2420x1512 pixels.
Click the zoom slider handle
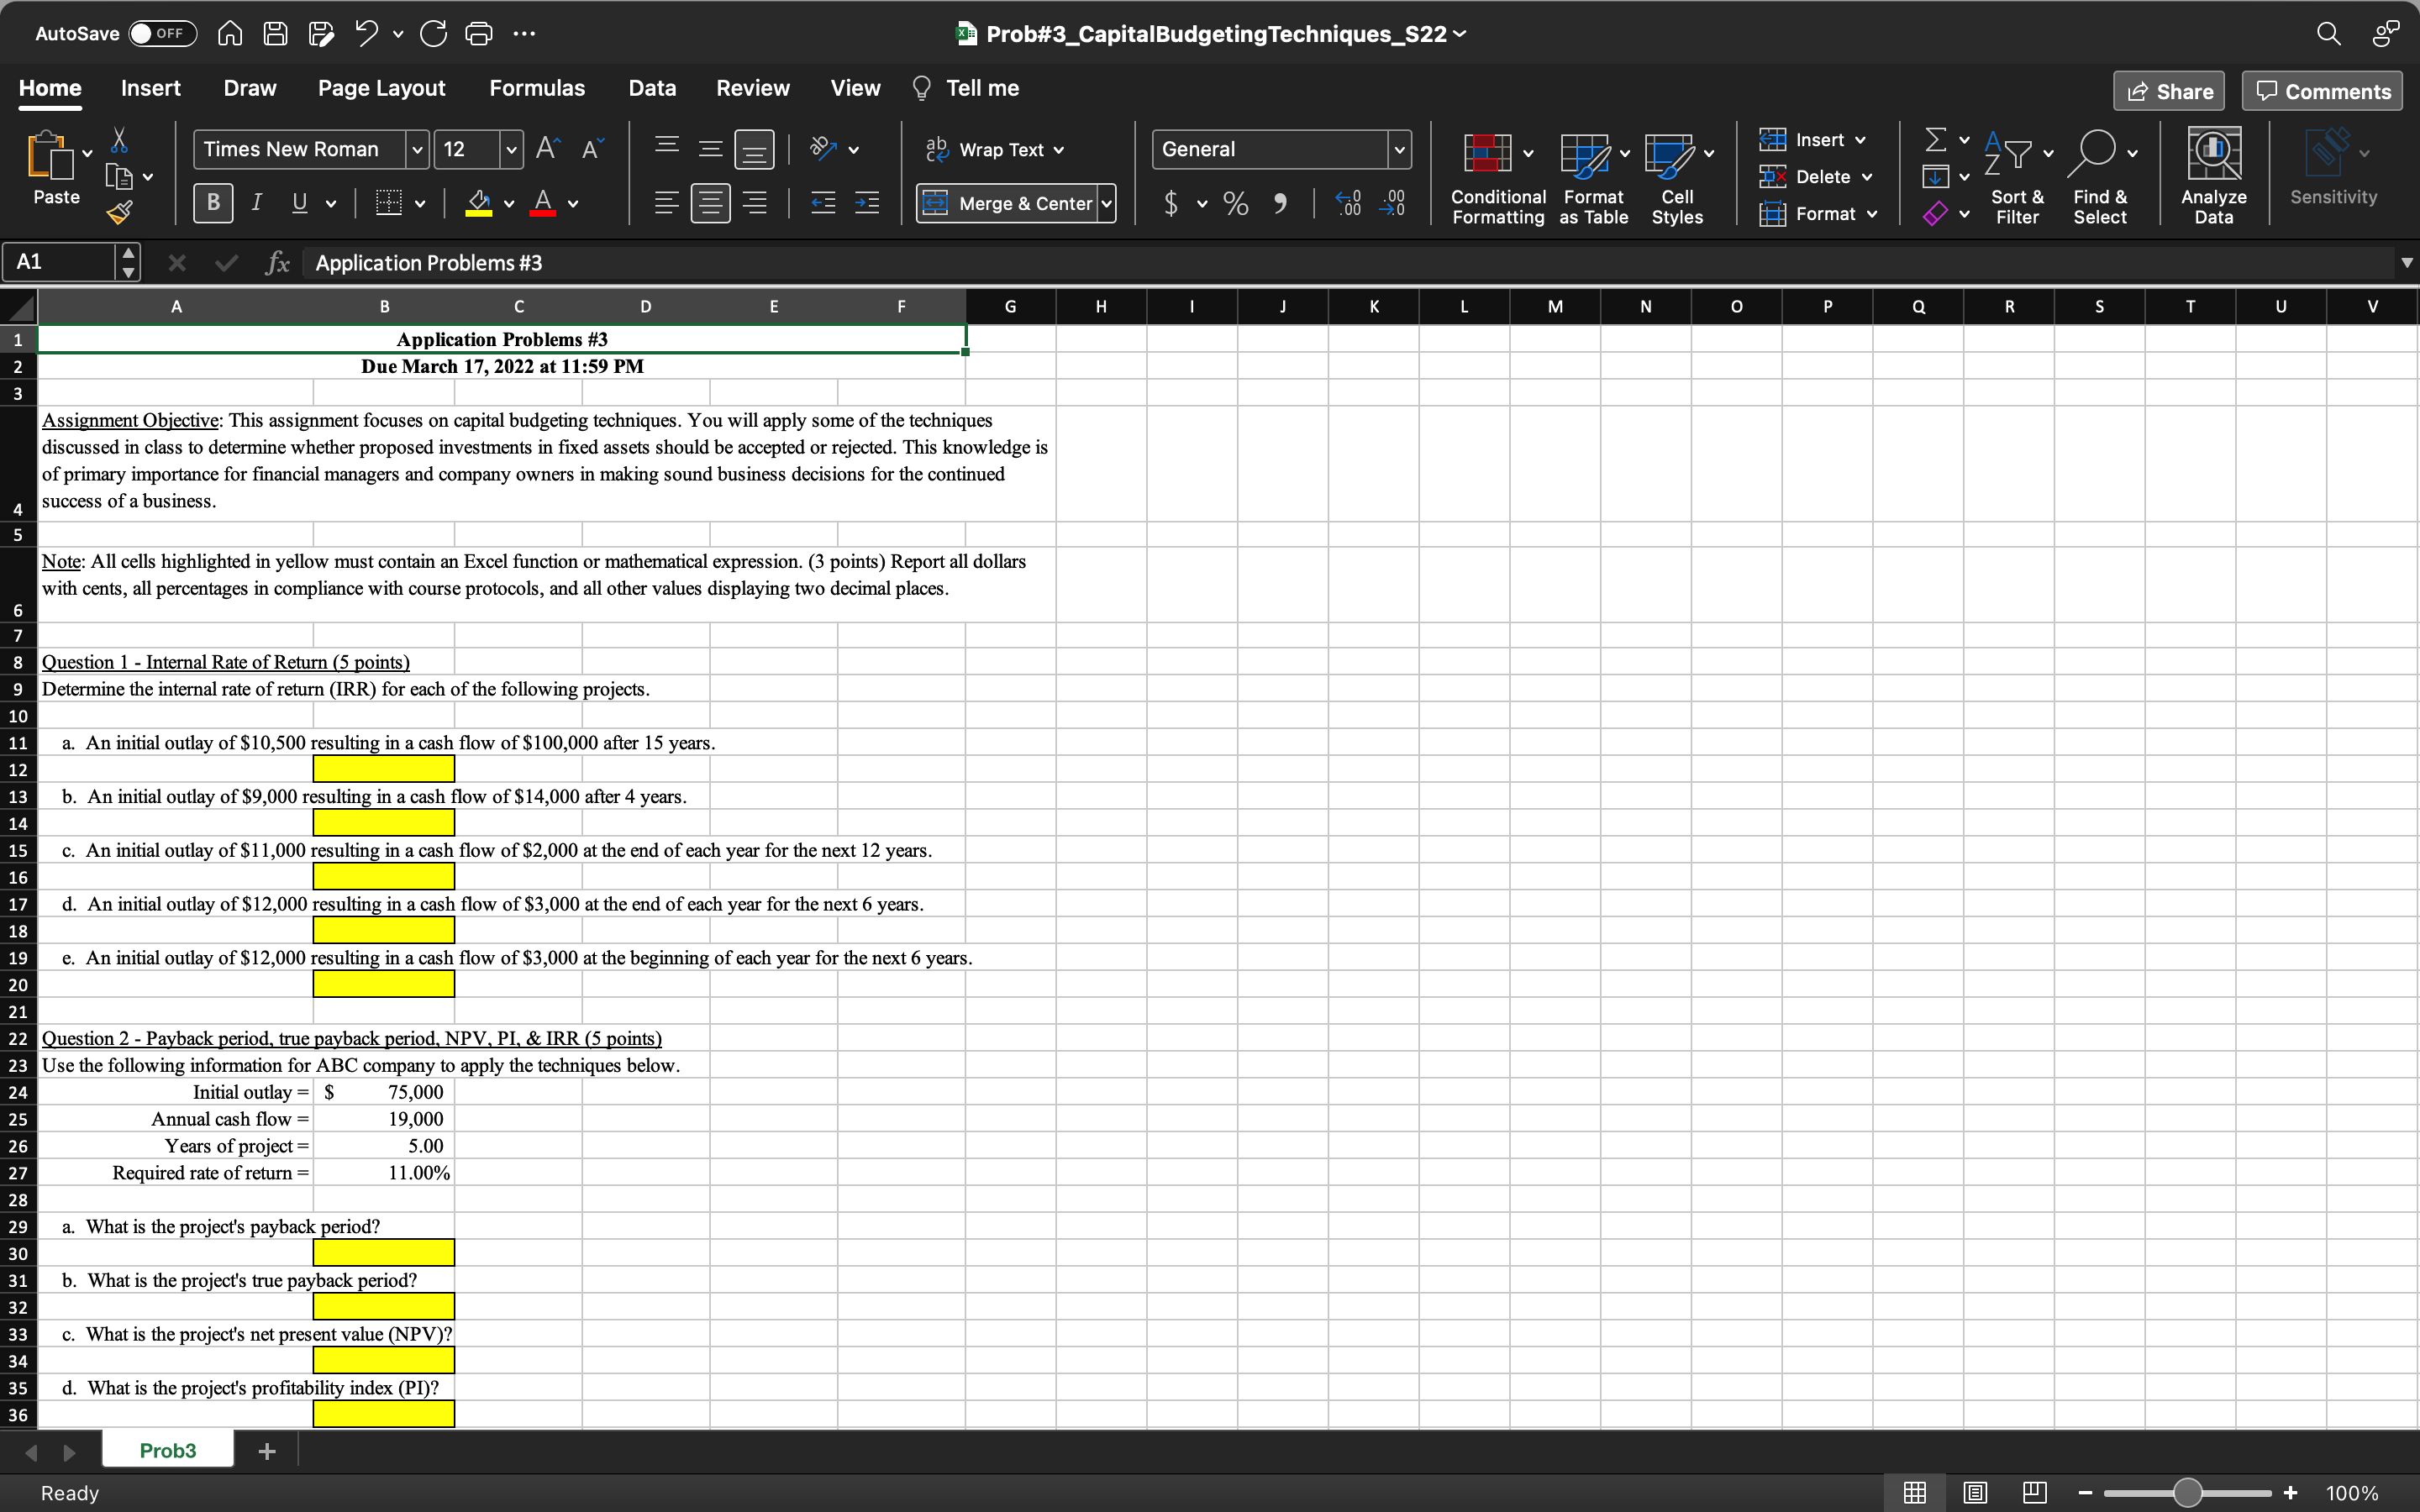[x=2187, y=1493]
